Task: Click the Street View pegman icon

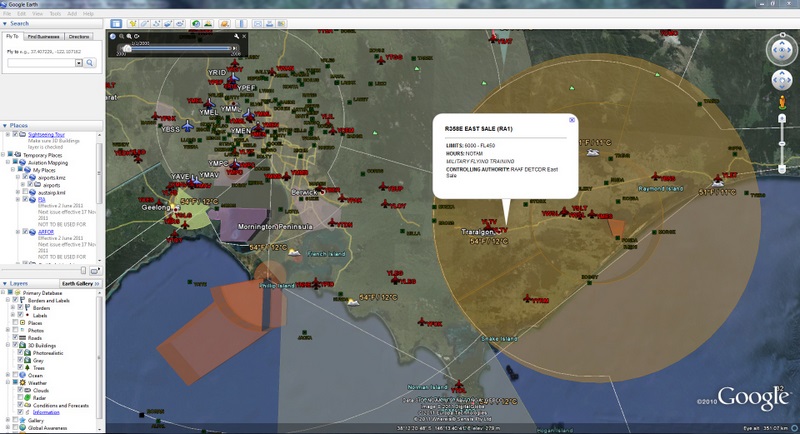Action: (782, 102)
